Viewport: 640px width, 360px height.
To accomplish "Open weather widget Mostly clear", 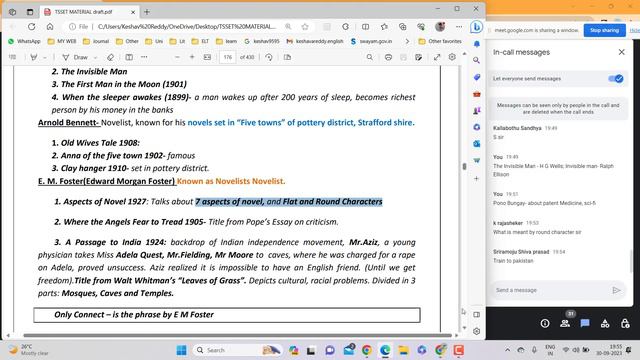I will 29,350.
